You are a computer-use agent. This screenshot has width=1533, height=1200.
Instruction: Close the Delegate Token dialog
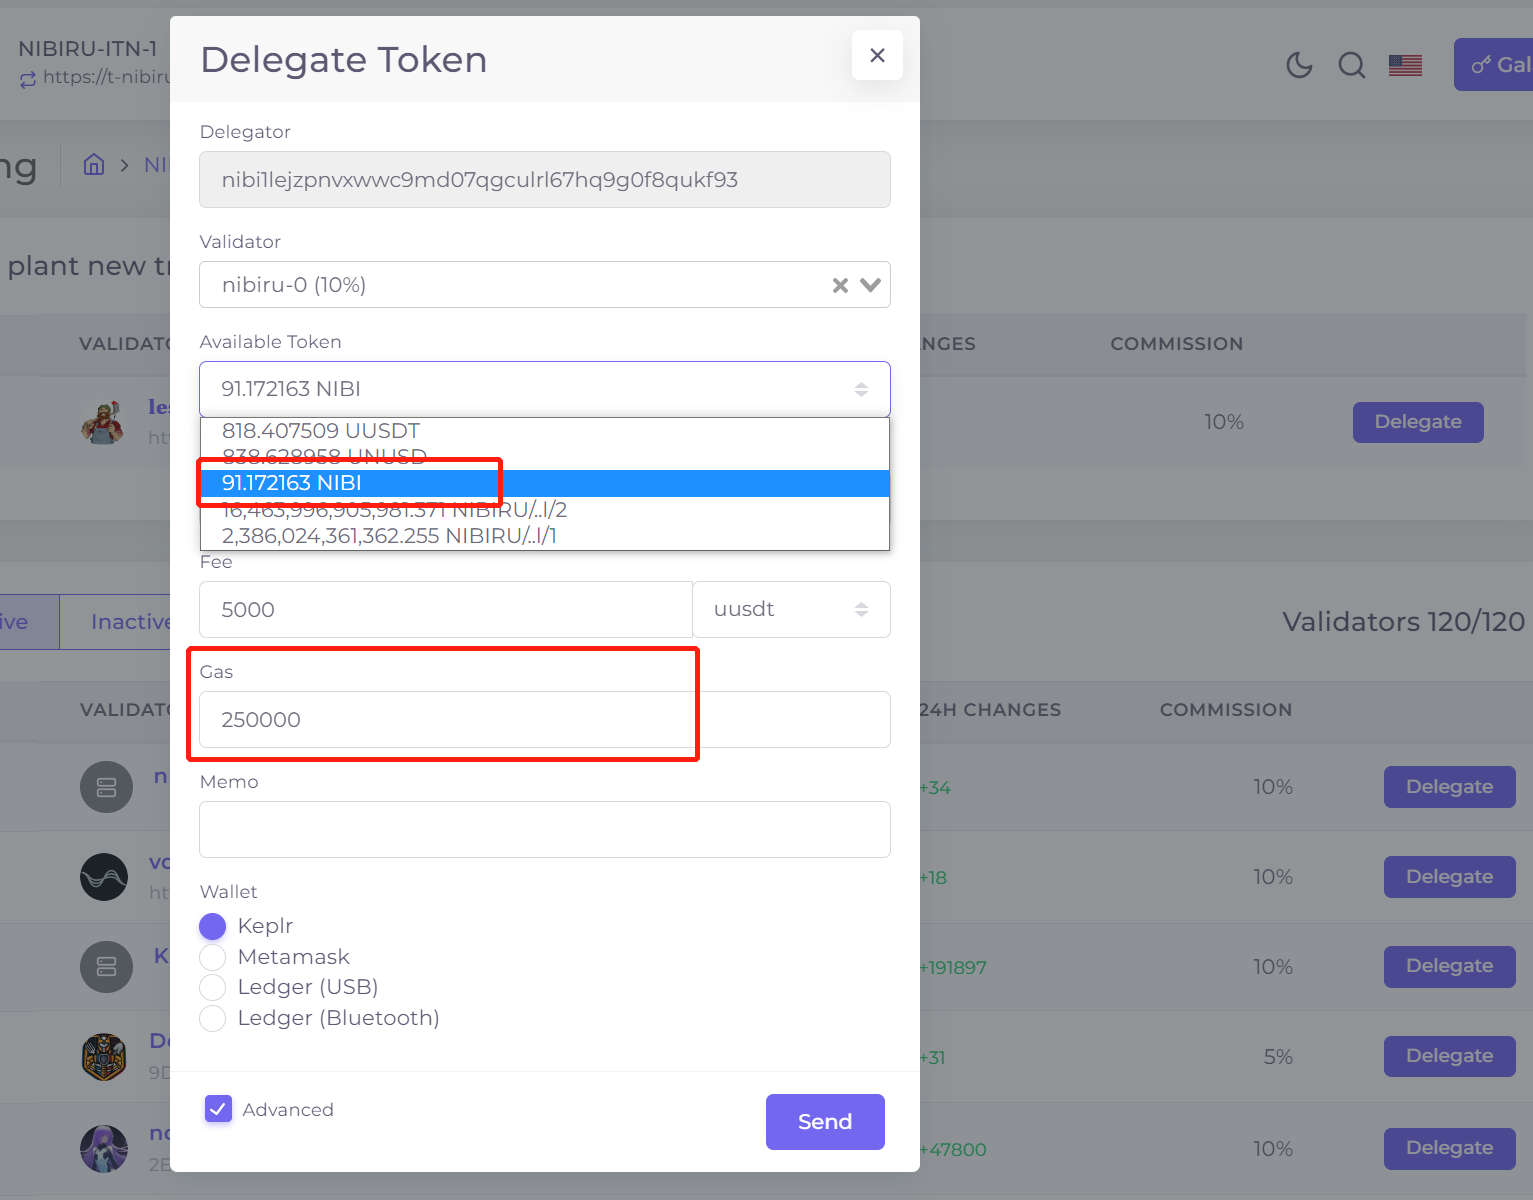pos(877,56)
